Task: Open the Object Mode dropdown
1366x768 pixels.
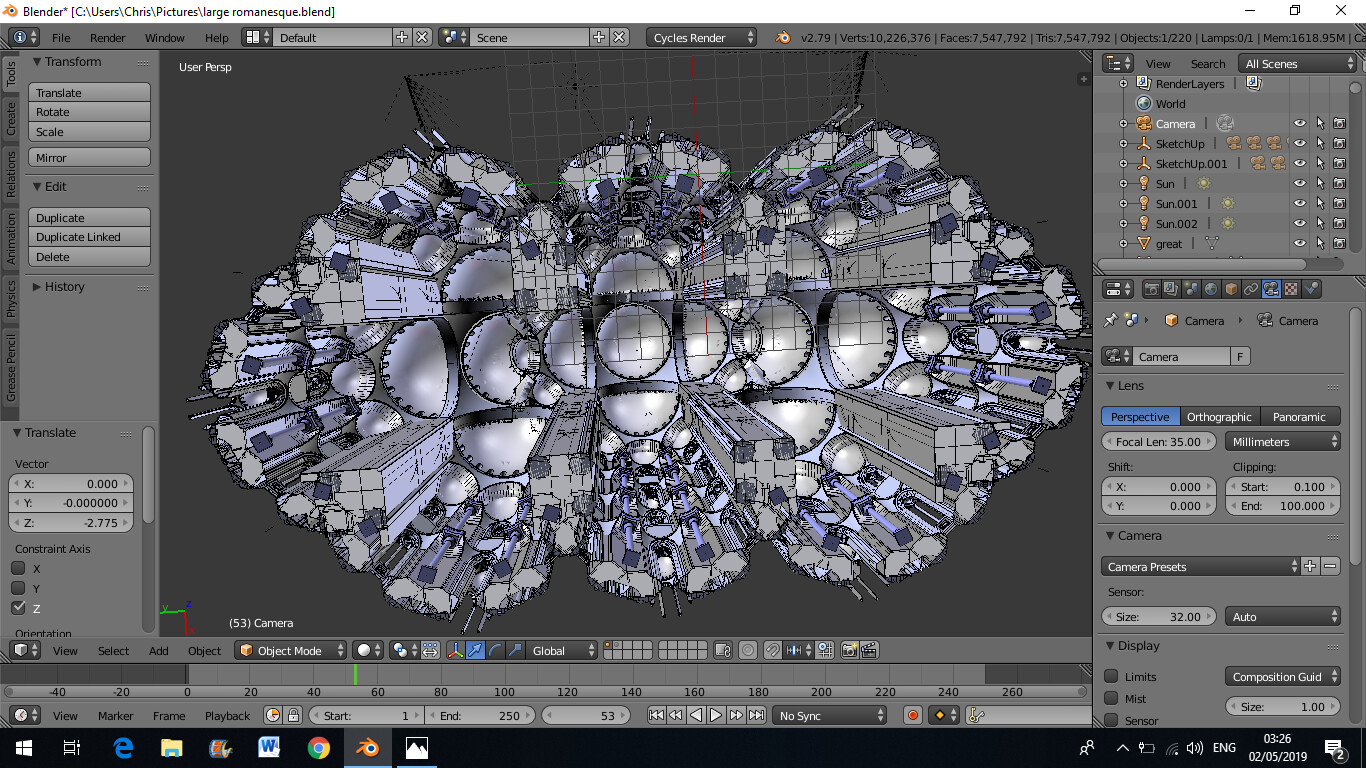Action: click(290, 650)
